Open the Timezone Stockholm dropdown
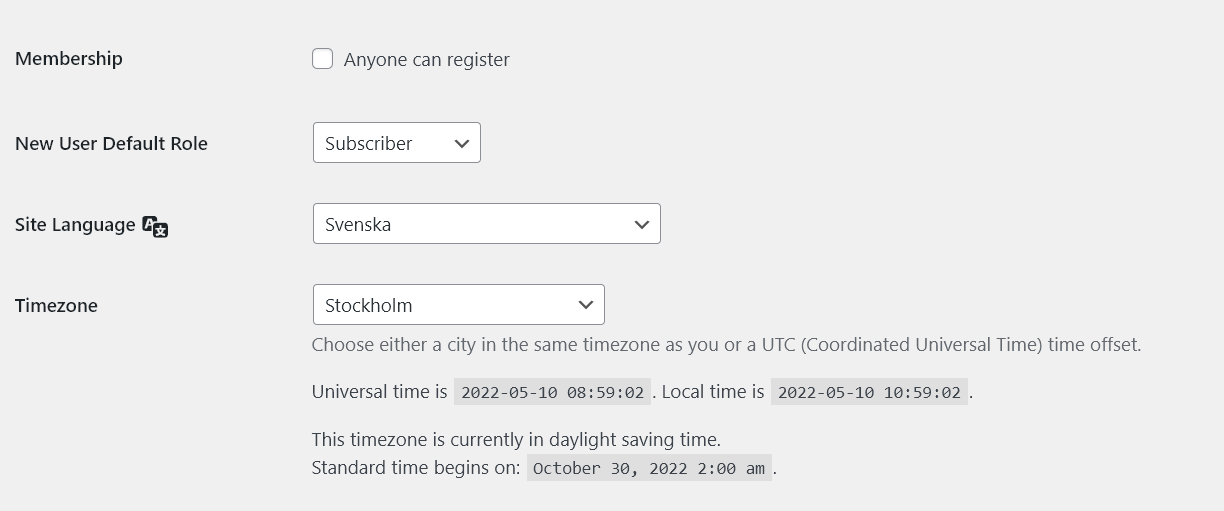Screen dimensions: 1224x511 [459, 305]
